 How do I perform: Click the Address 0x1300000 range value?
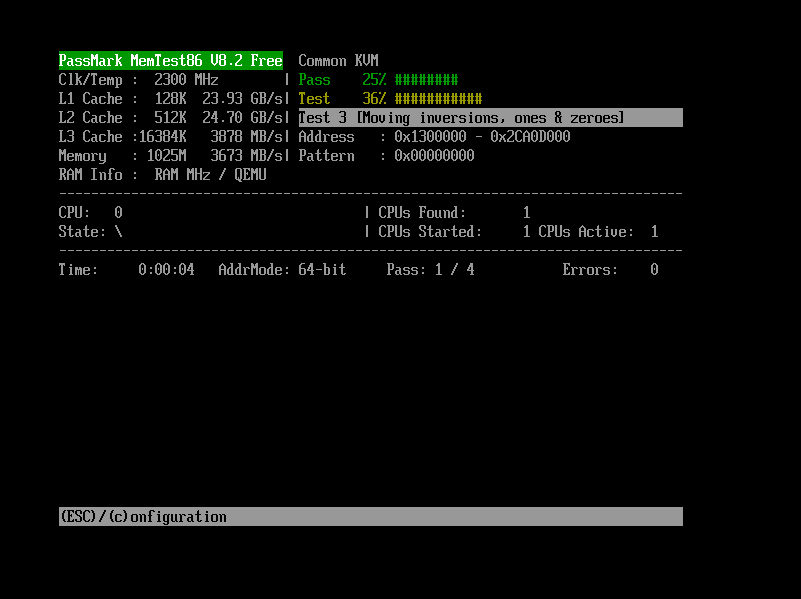point(482,136)
